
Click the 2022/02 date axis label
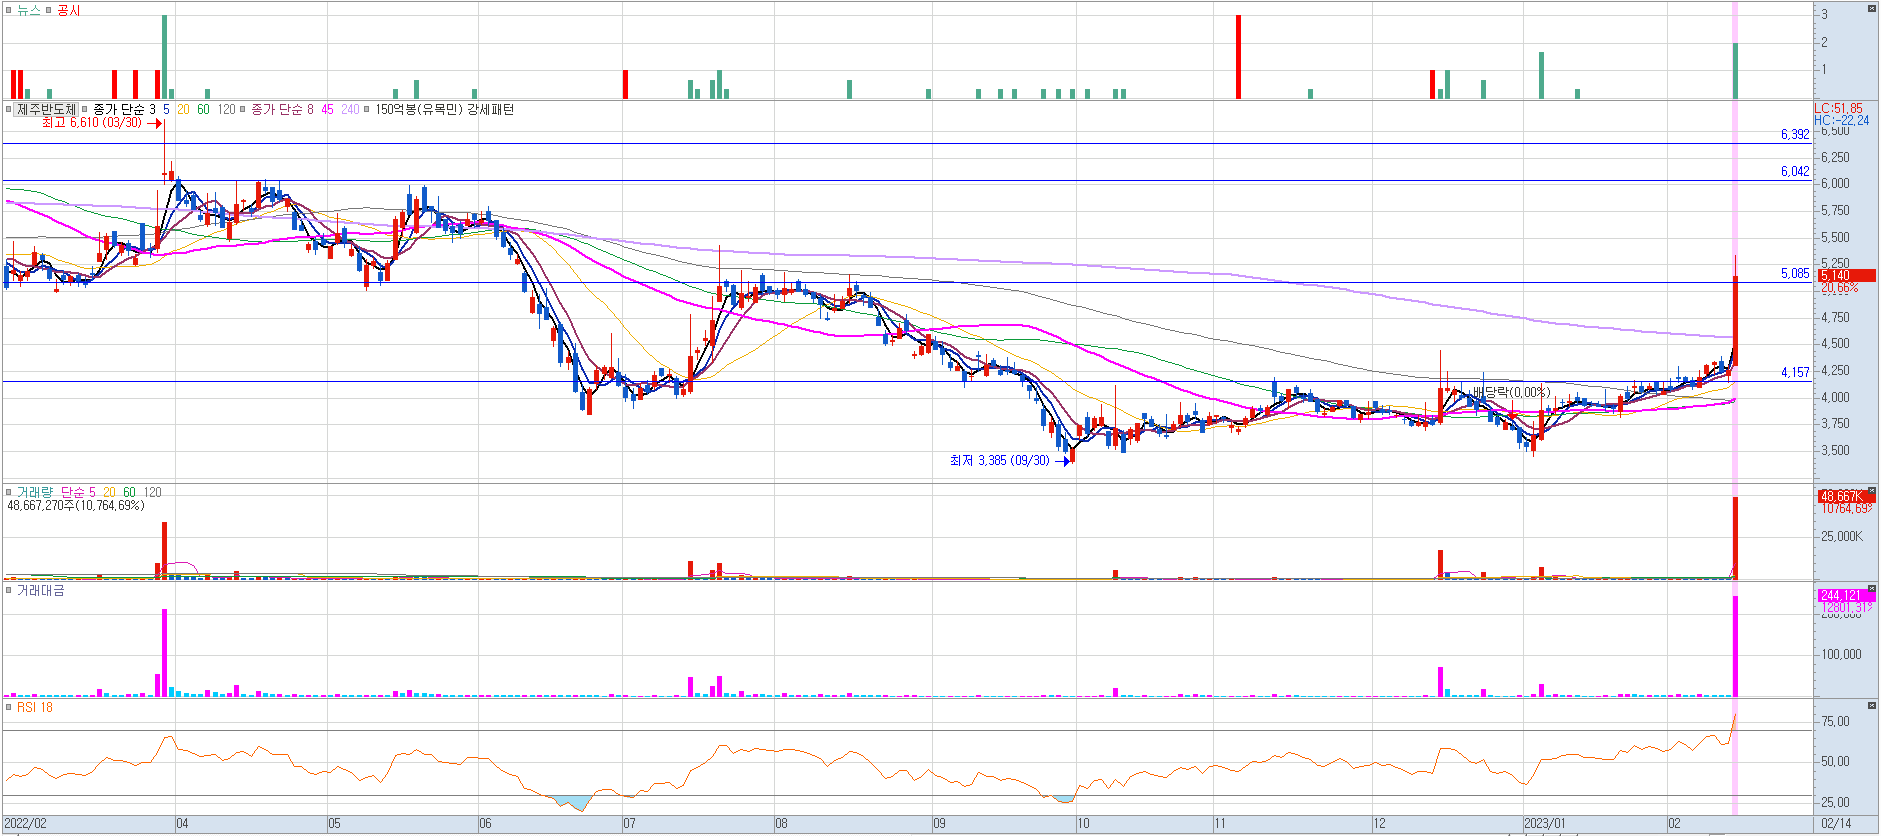[26, 824]
